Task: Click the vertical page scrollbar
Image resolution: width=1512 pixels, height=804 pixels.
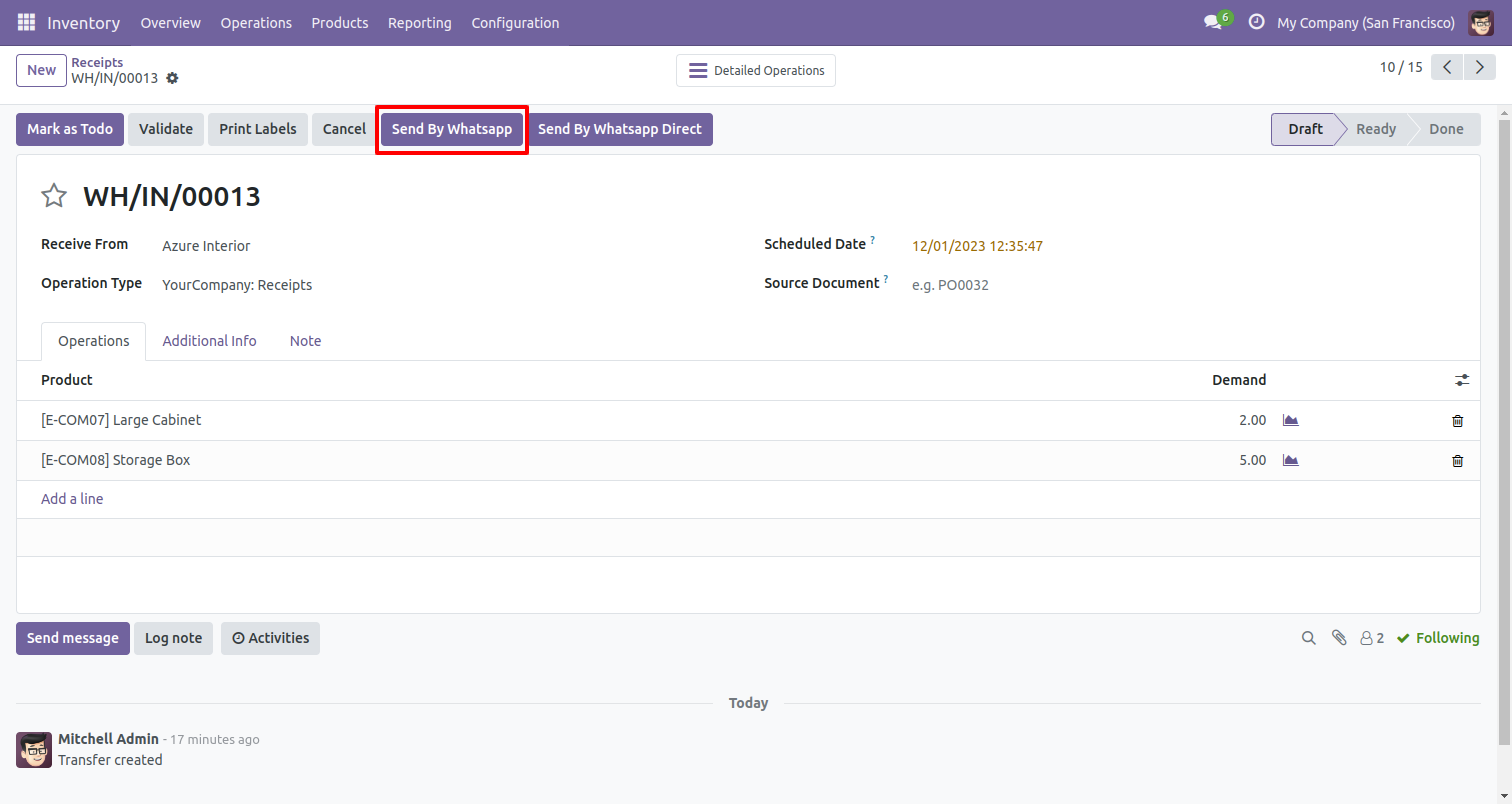Action: coord(1504,430)
